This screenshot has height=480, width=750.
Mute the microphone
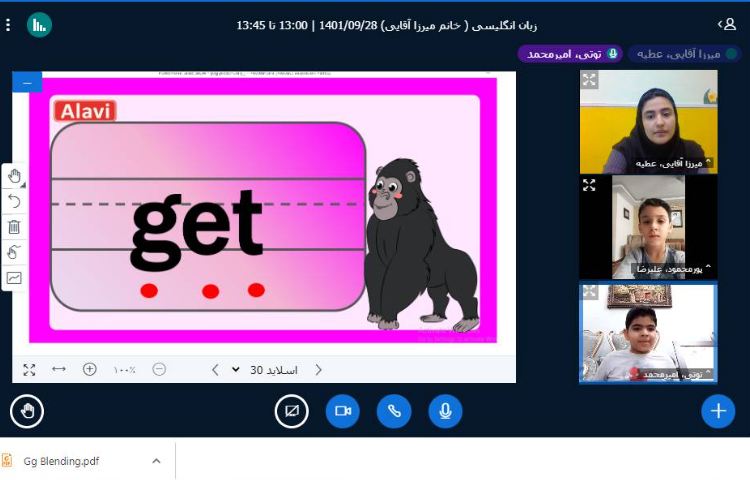click(x=445, y=411)
